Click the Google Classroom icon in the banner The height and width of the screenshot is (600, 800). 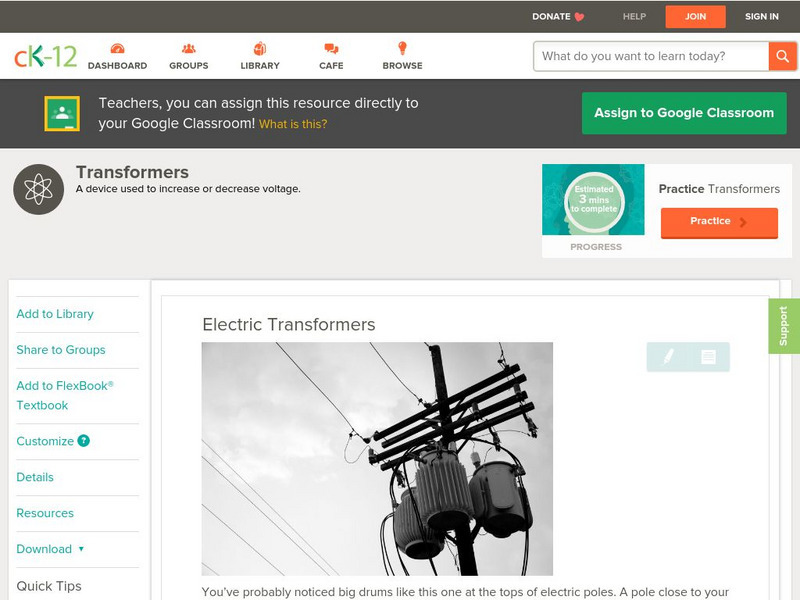[60, 113]
